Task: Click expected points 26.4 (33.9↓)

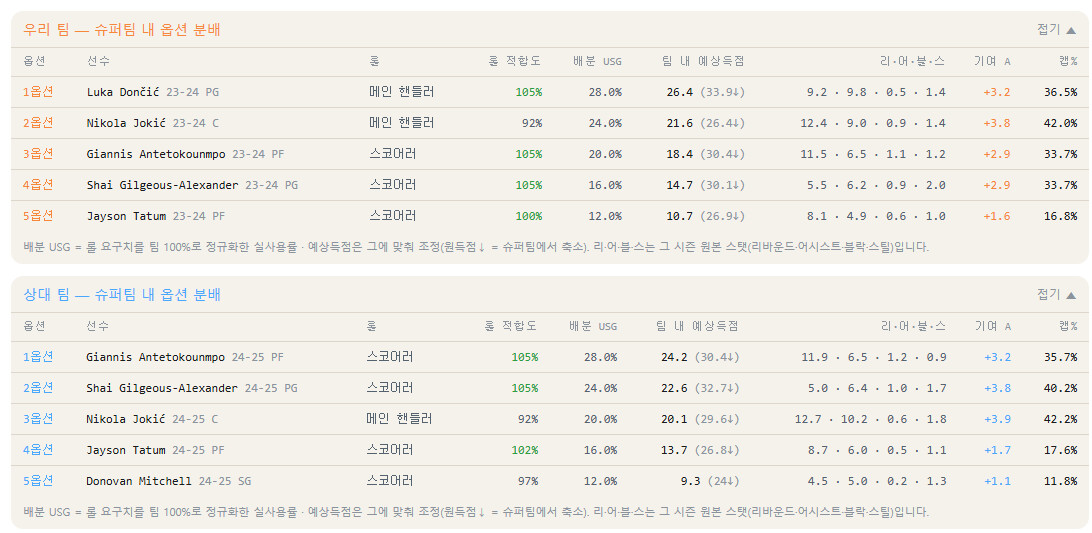Action: click(x=705, y=92)
